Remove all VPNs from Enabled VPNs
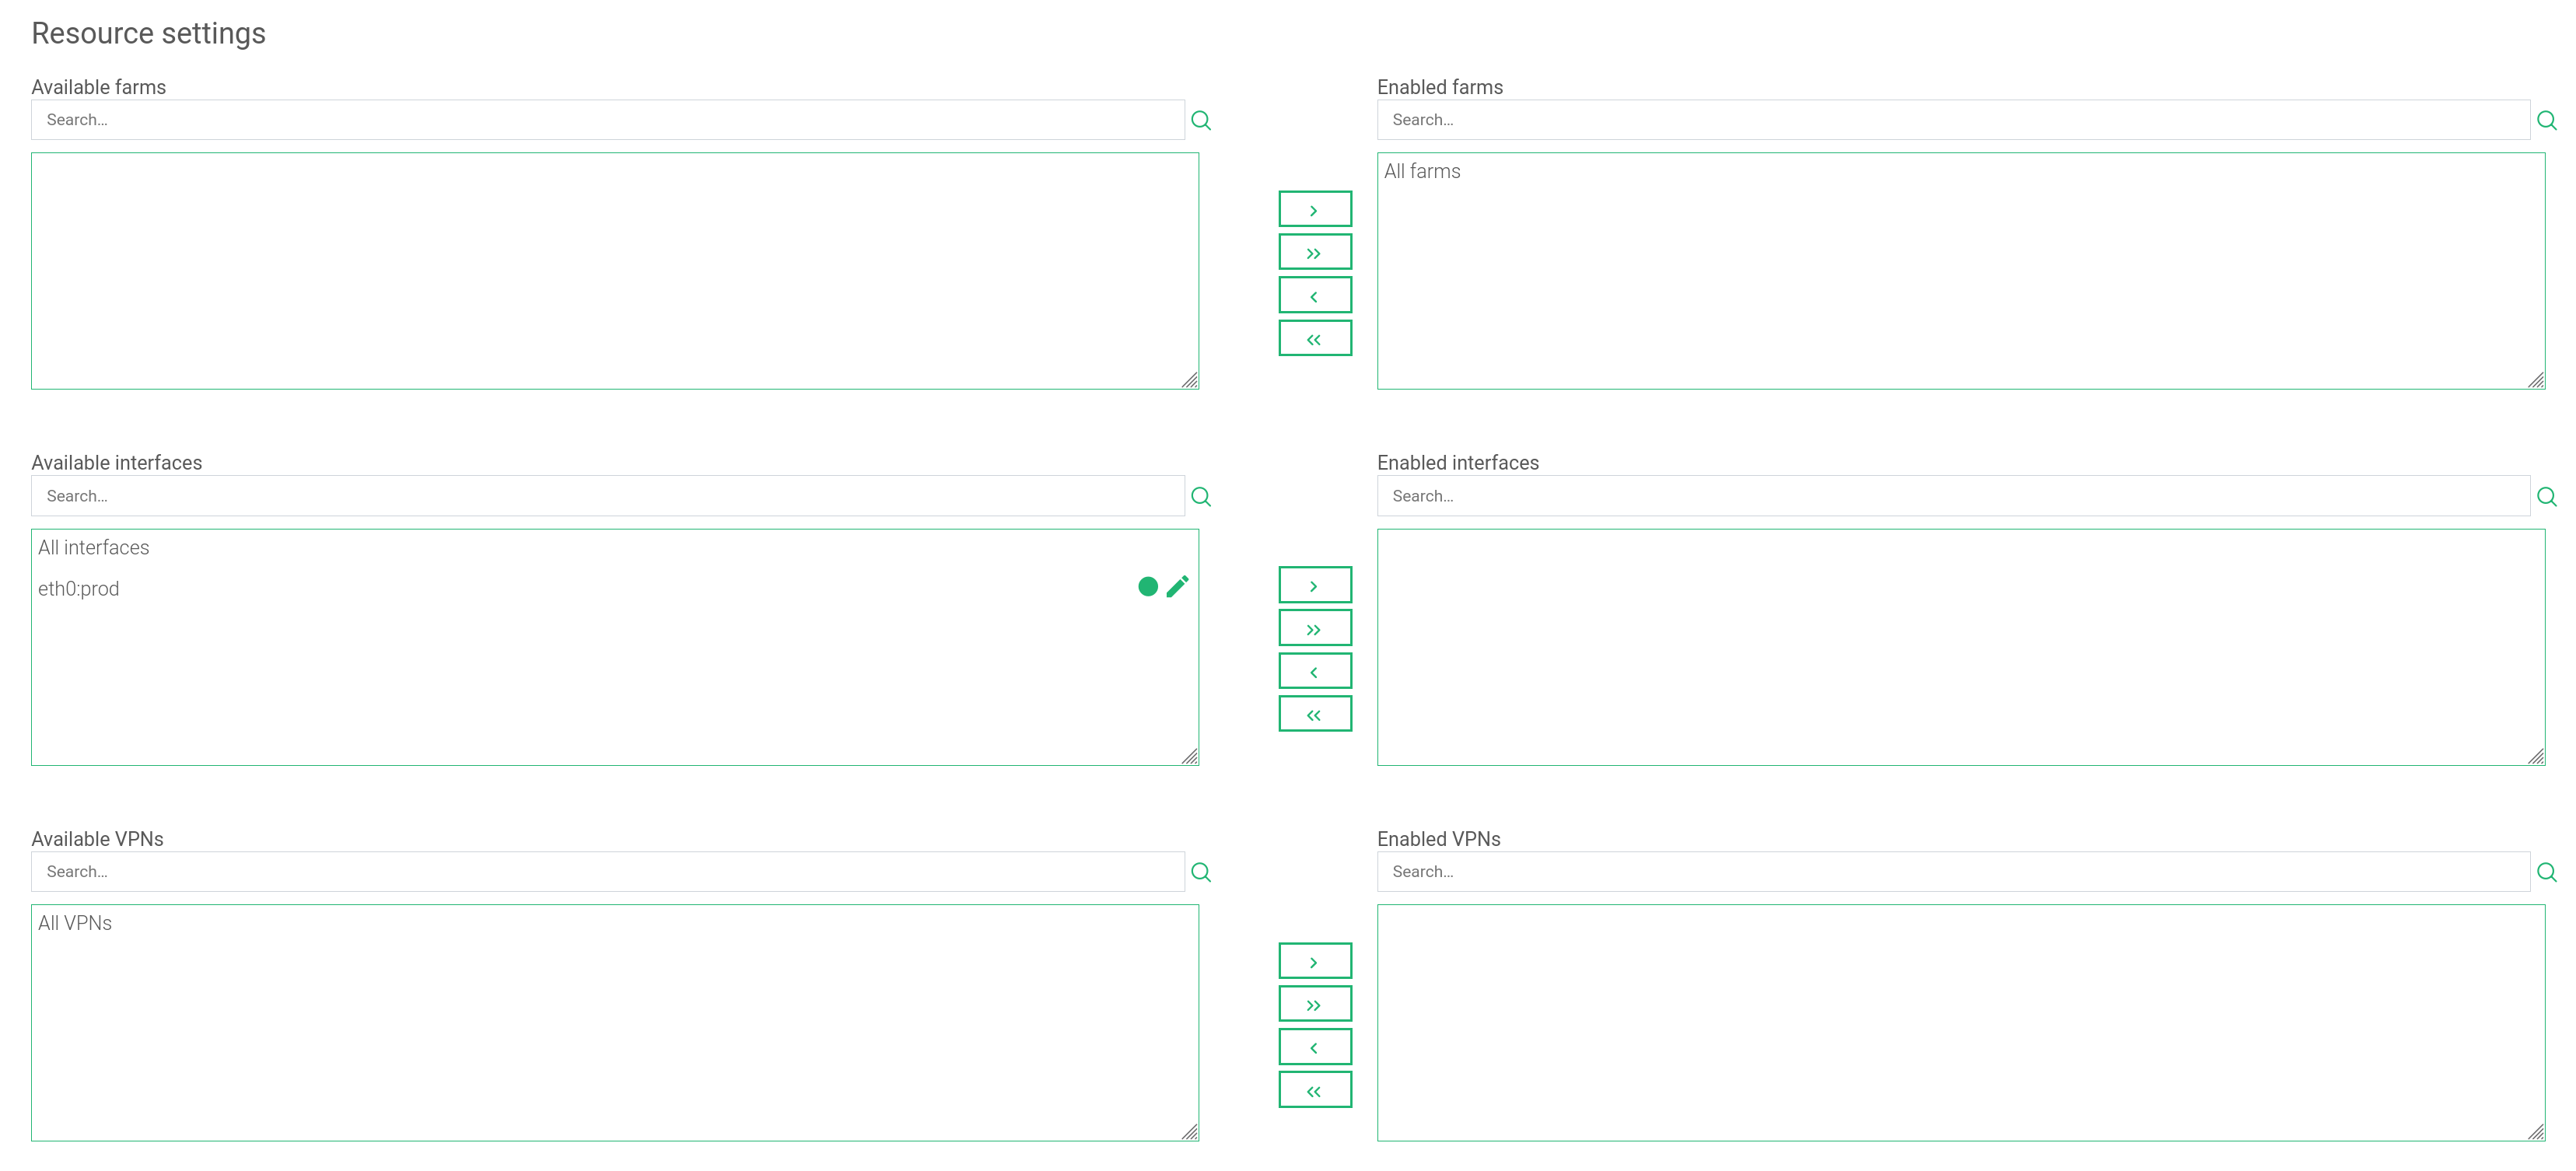Image resolution: width=2576 pixels, height=1171 pixels. (1315, 1090)
